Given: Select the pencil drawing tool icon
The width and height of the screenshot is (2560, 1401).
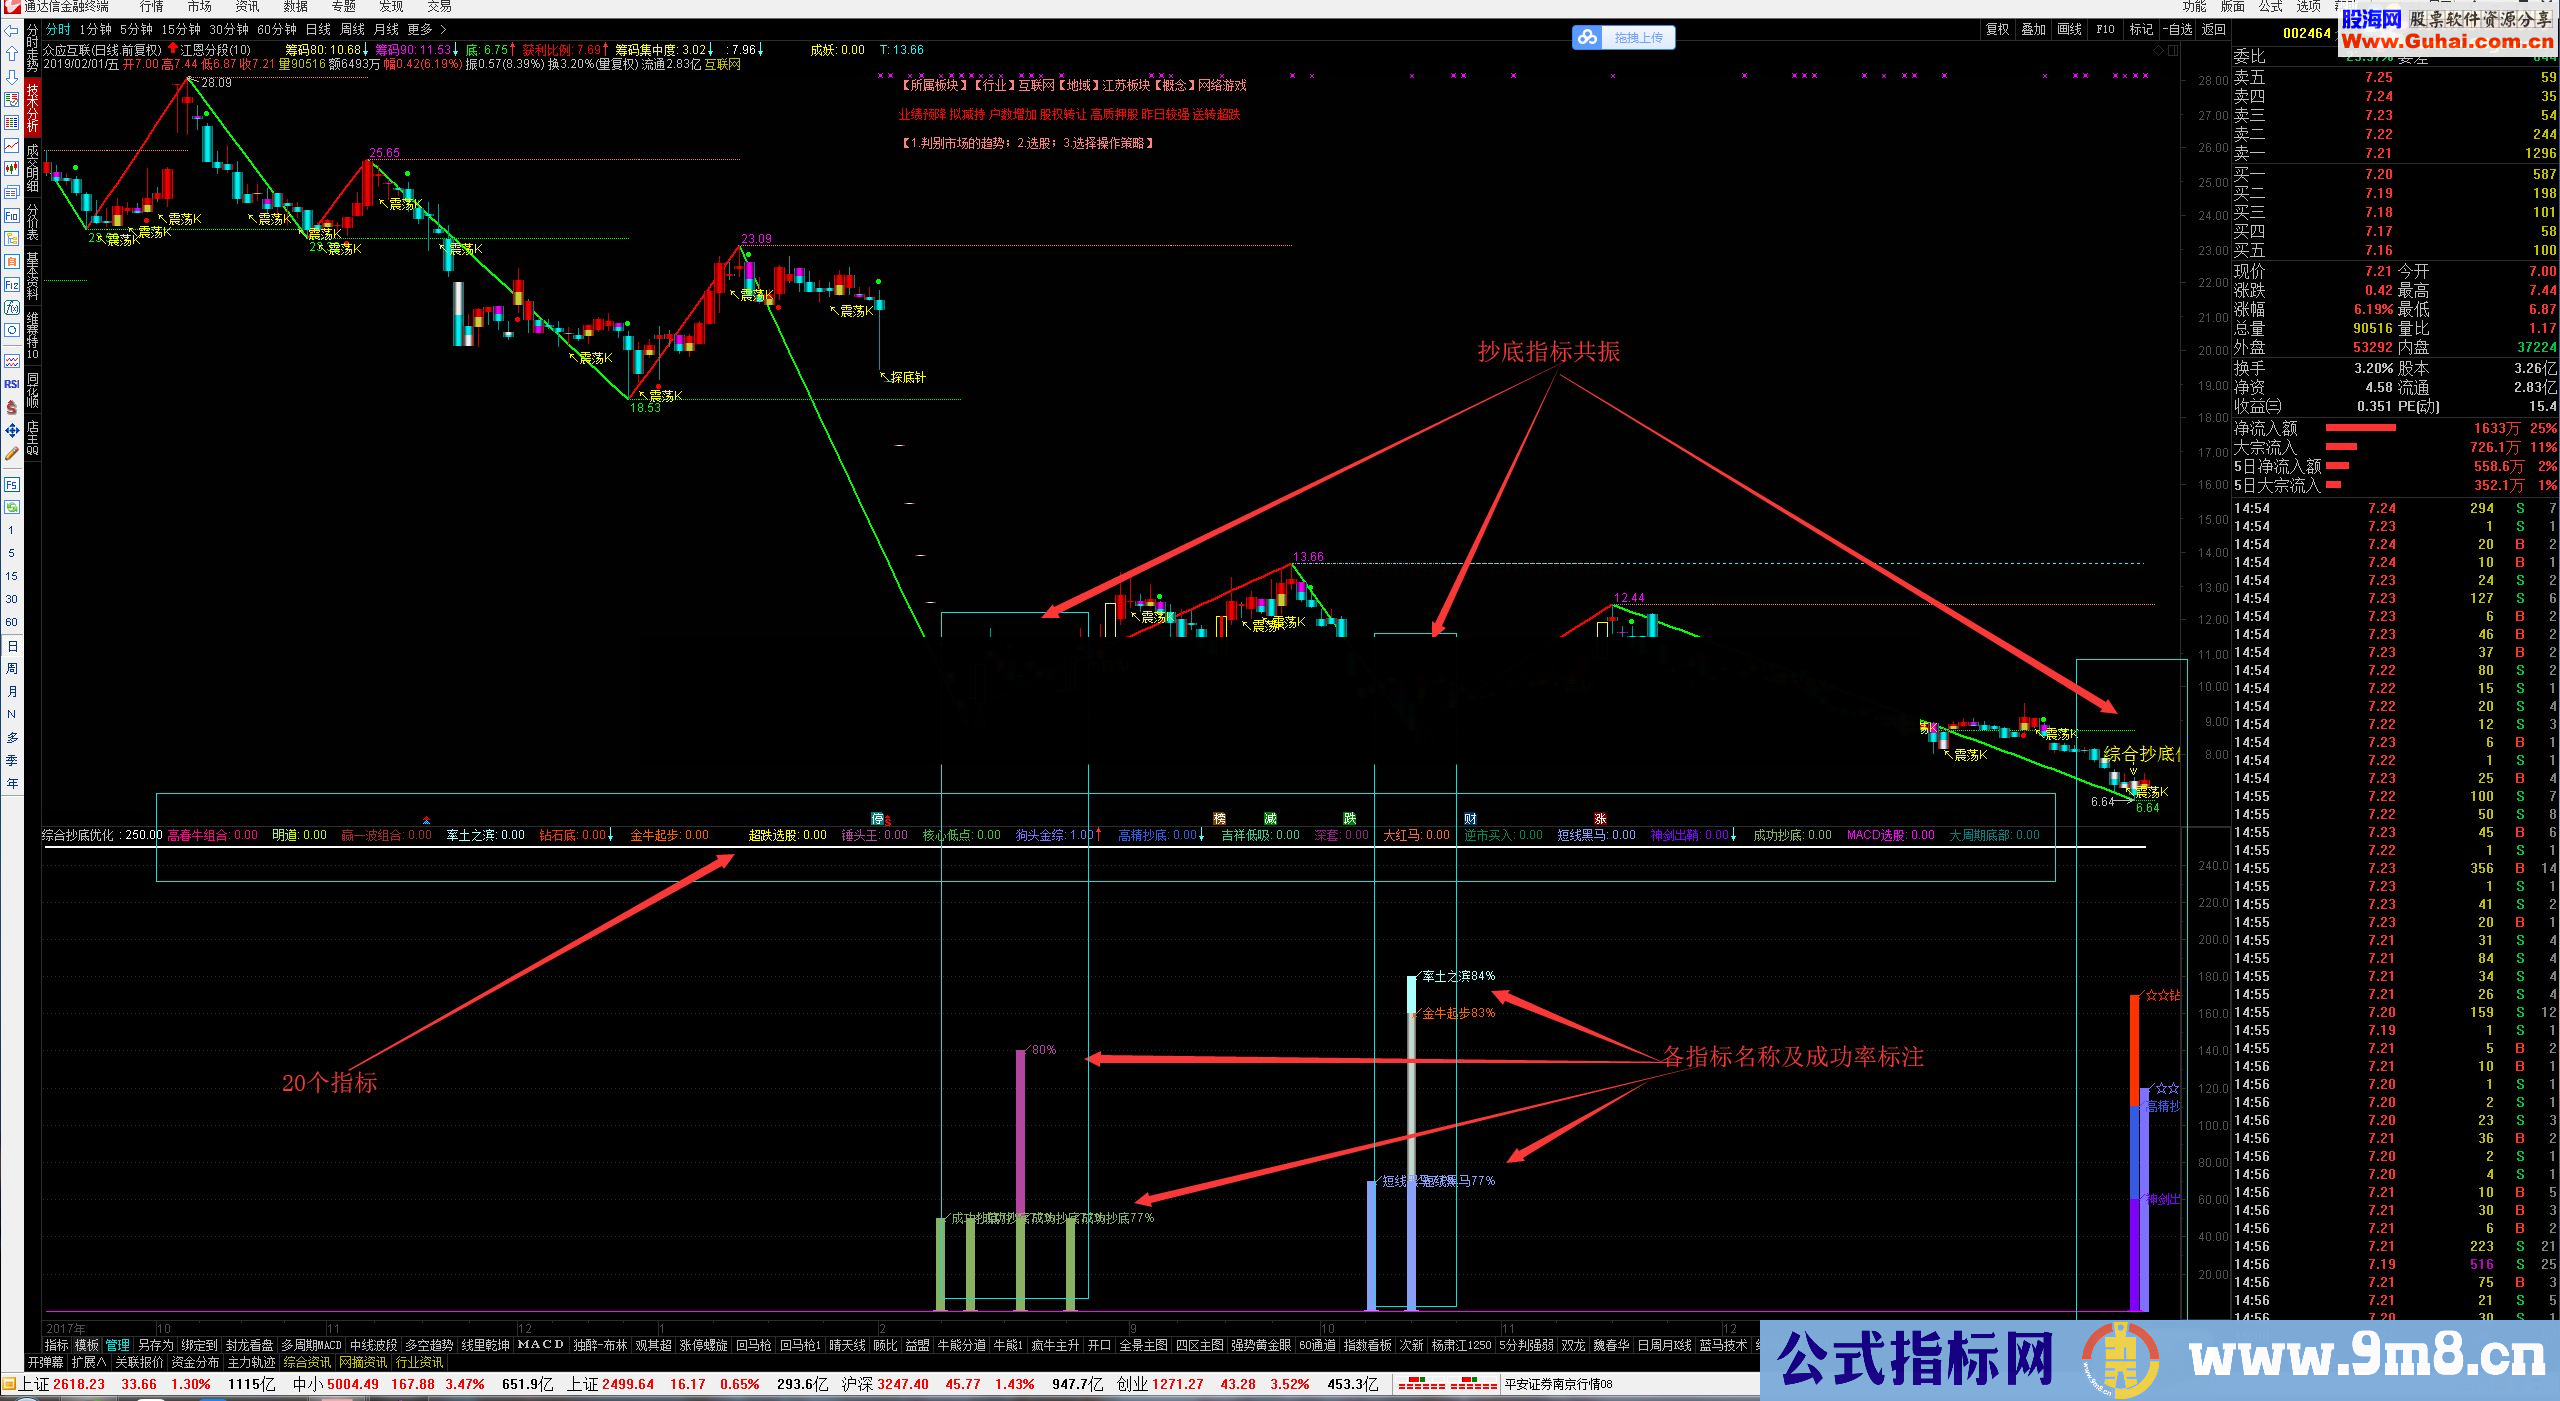Looking at the screenshot, I should [x=11, y=453].
